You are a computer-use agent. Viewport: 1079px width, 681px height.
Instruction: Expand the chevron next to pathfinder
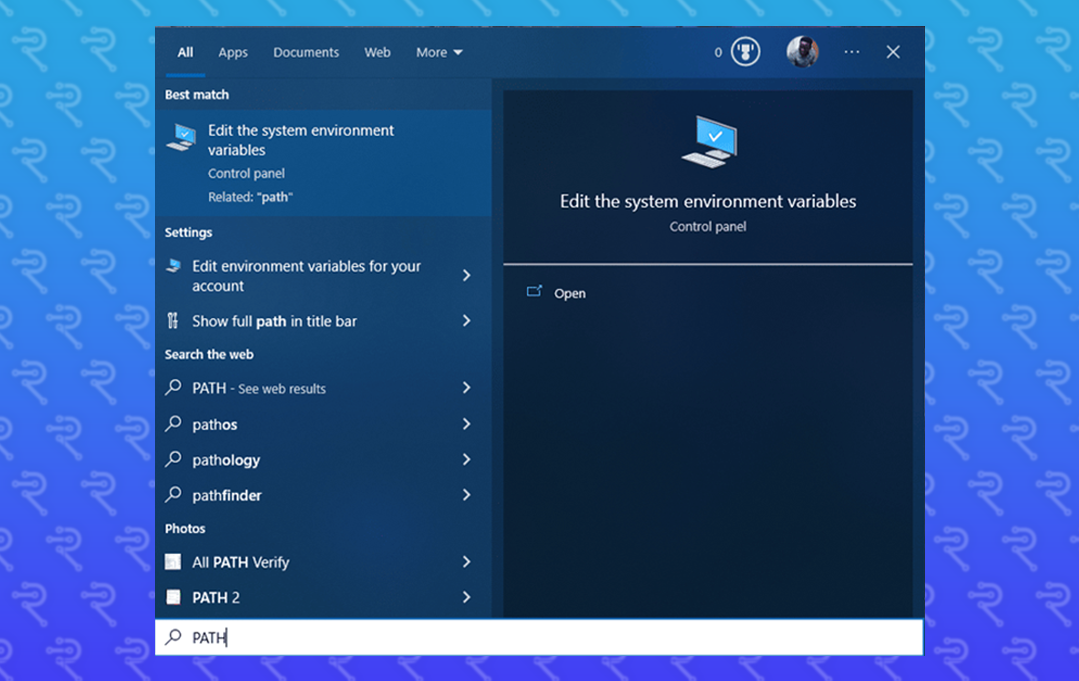(466, 495)
